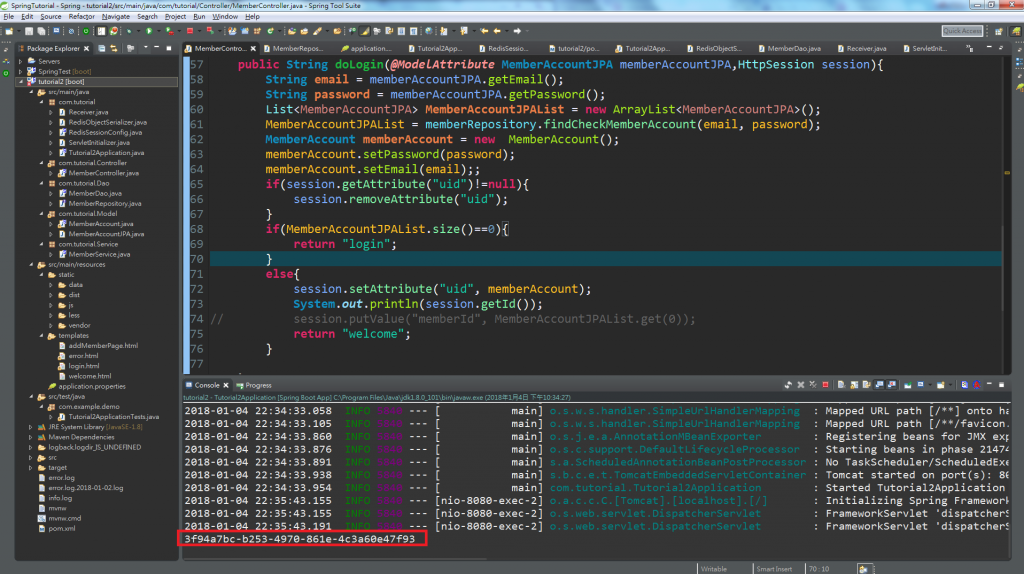
Task: Click the Clear Console icon
Action: [x=841, y=385]
